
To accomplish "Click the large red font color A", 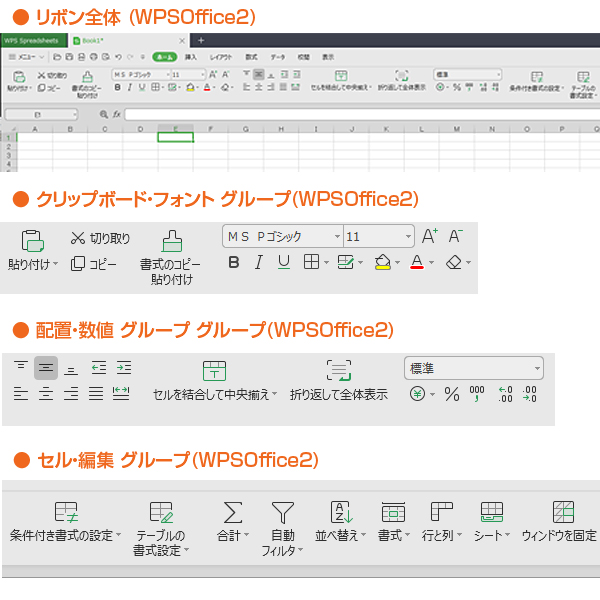I will pyautogui.click(x=417, y=262).
